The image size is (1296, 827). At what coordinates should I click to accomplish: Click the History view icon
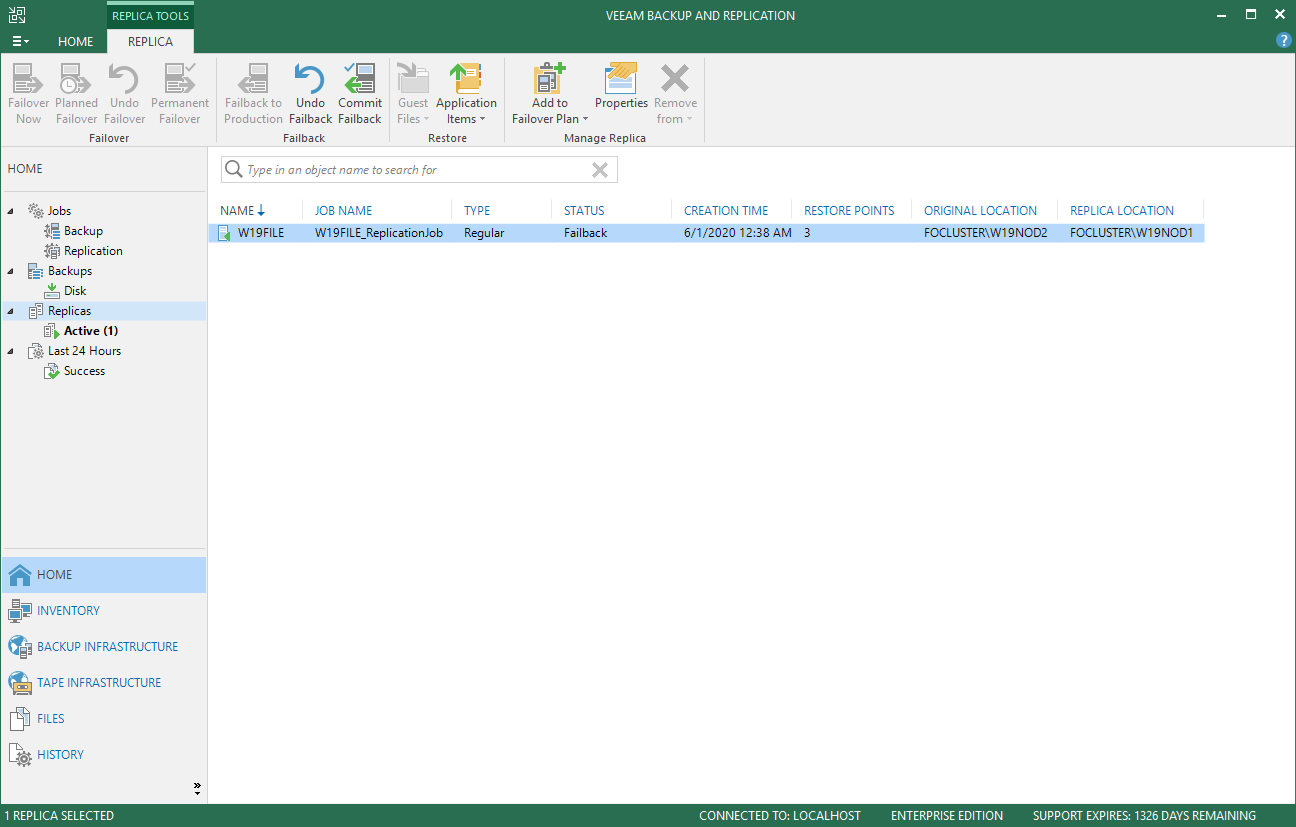[20, 755]
